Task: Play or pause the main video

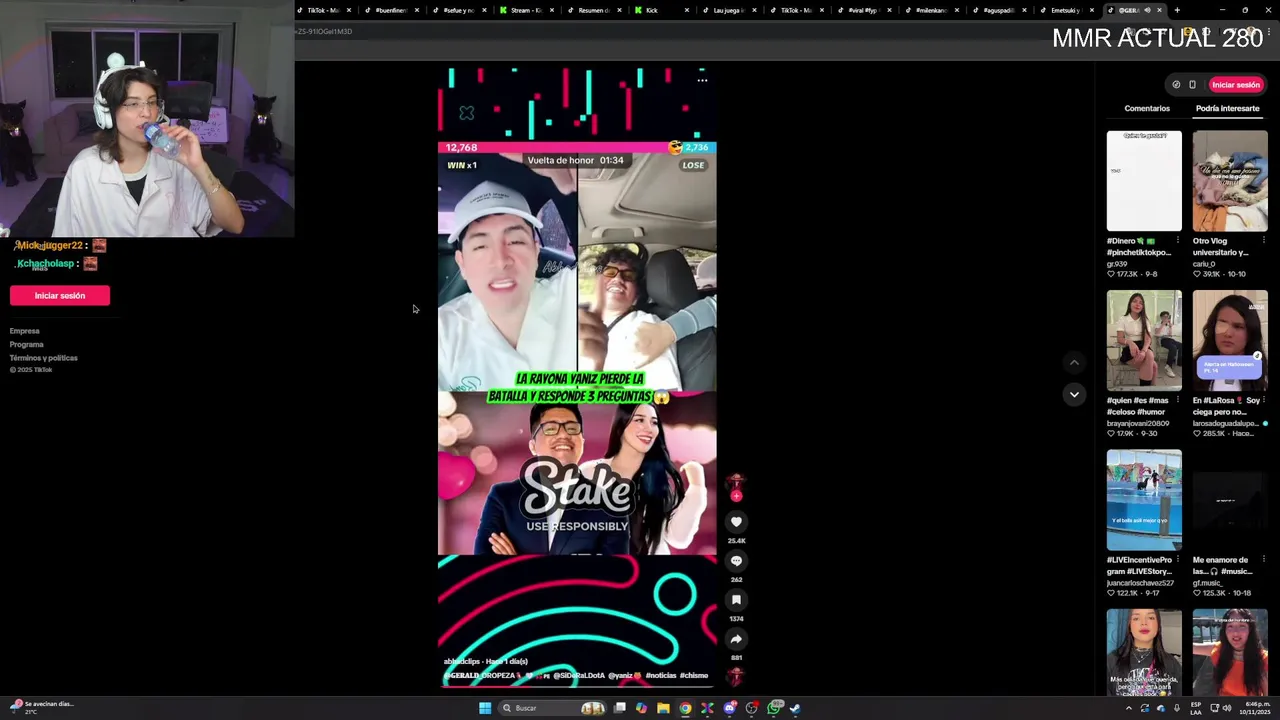Action: 577,380
